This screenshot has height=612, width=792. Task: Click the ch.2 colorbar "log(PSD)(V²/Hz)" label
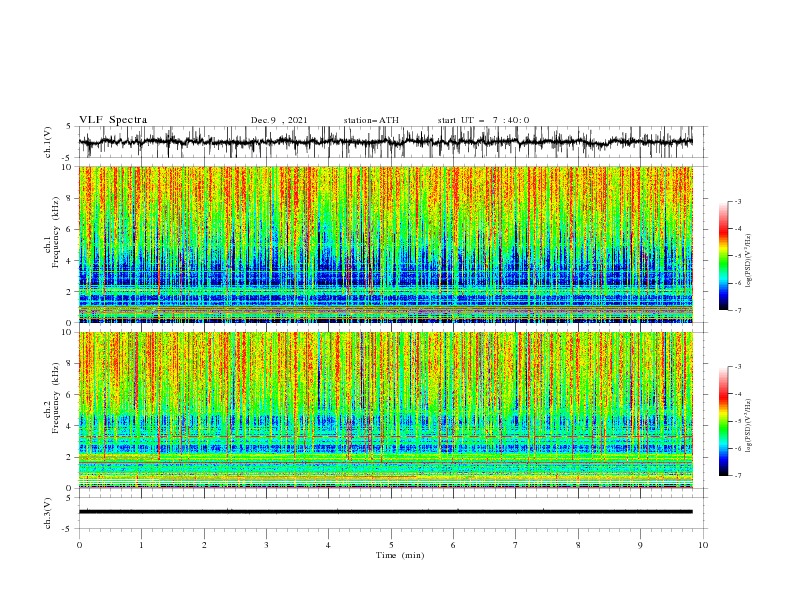[748, 425]
